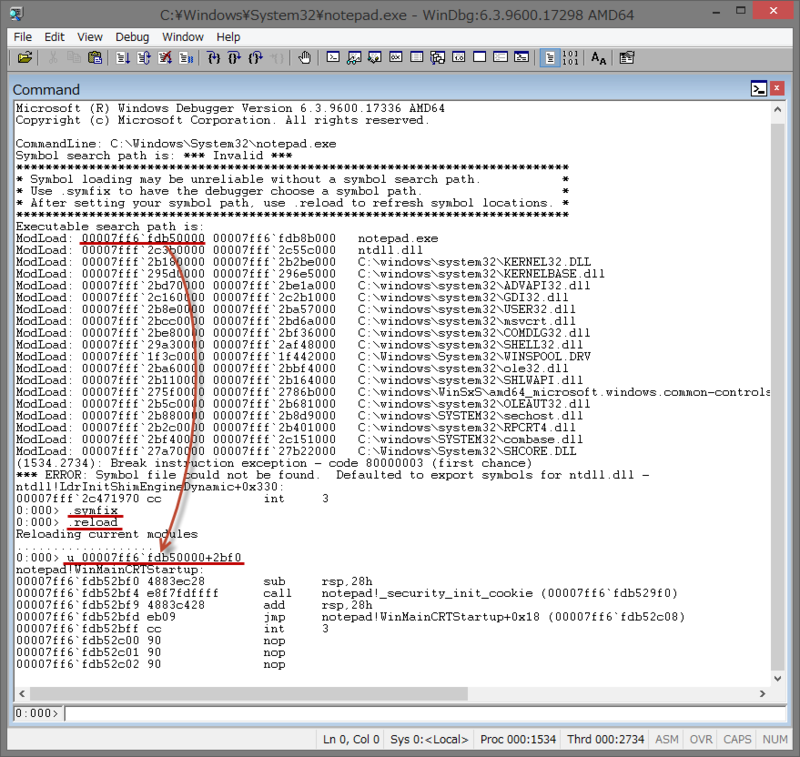
Task: Click the command input field at the bottom
Action: coord(424,713)
